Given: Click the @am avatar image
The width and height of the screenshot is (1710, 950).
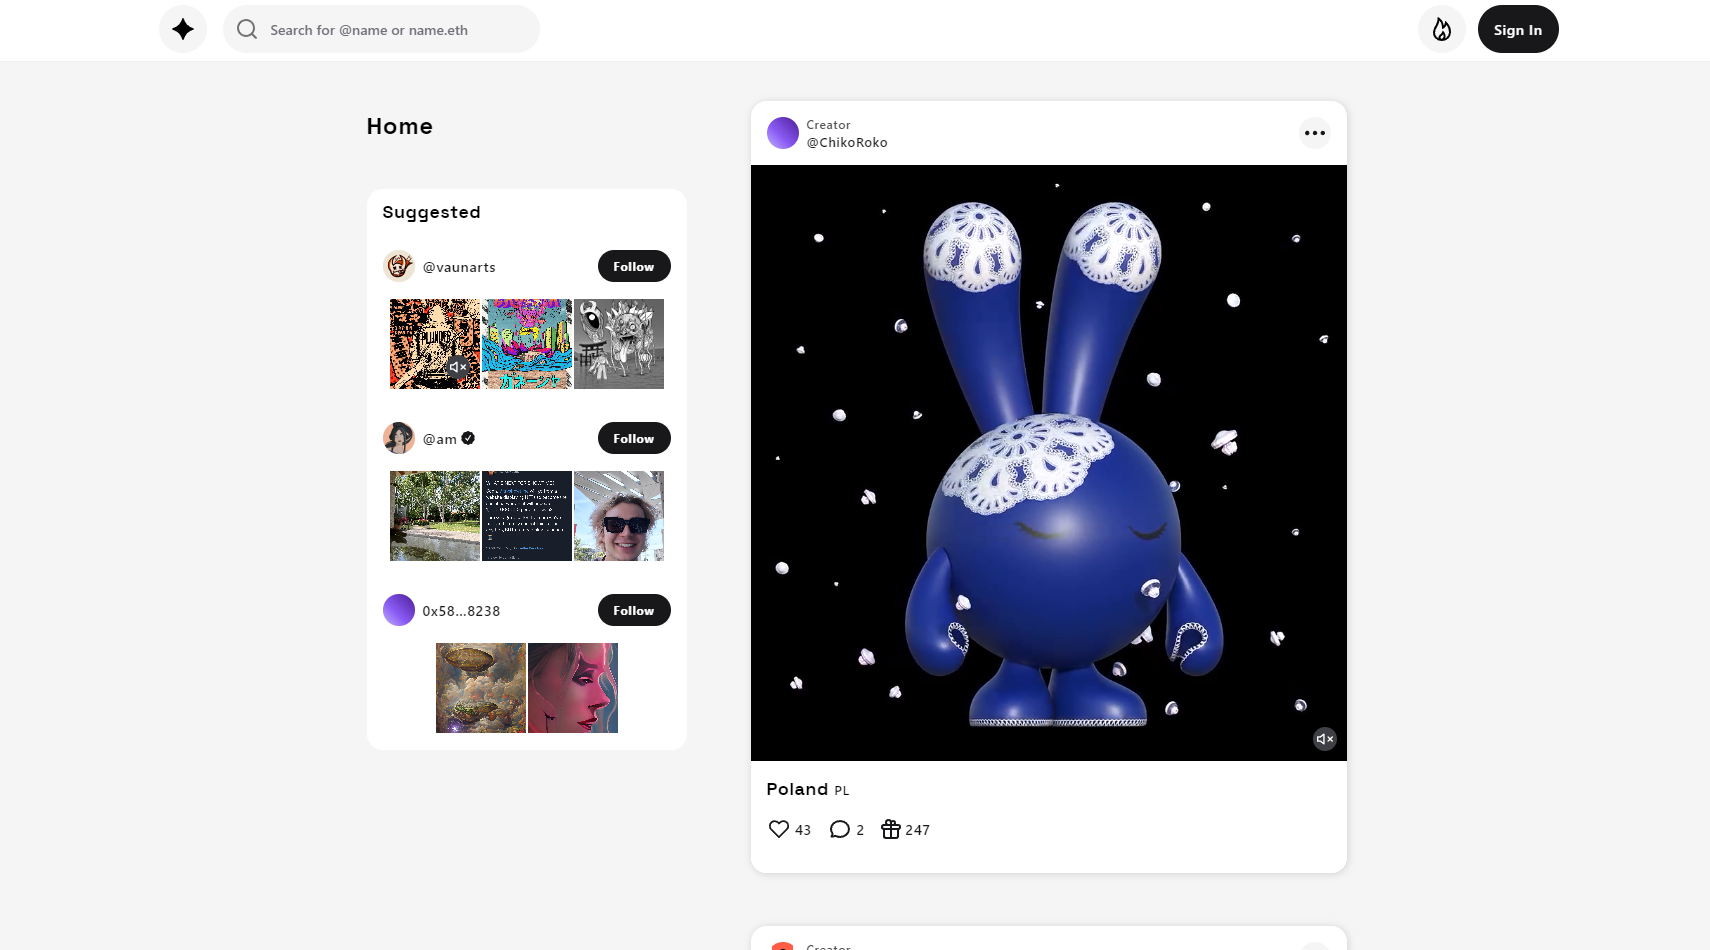Looking at the screenshot, I should pyautogui.click(x=399, y=438).
